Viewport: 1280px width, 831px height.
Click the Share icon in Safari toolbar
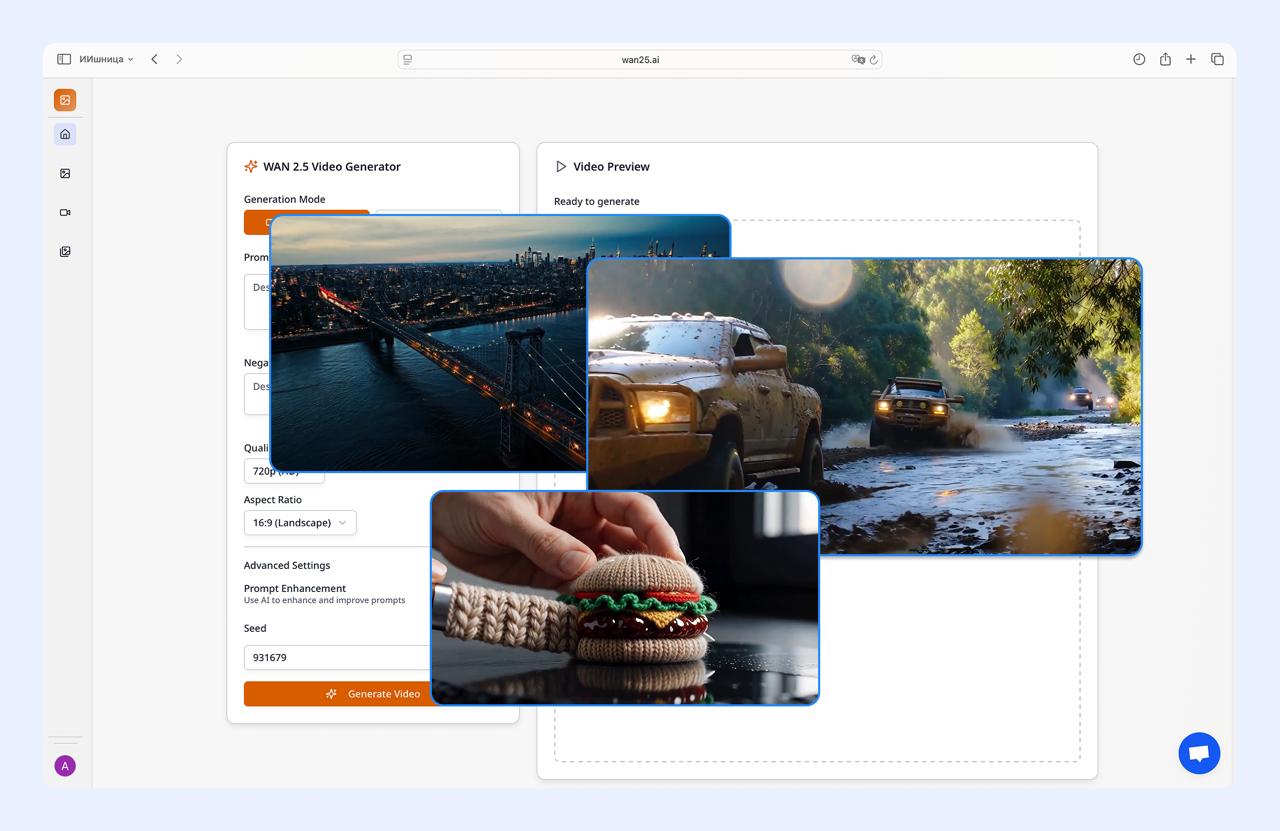[x=1165, y=59]
